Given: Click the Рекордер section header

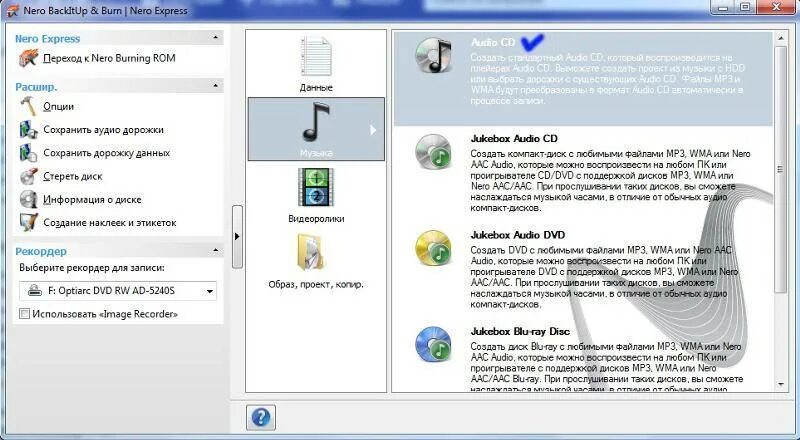Looking at the screenshot, I should [x=118, y=251].
